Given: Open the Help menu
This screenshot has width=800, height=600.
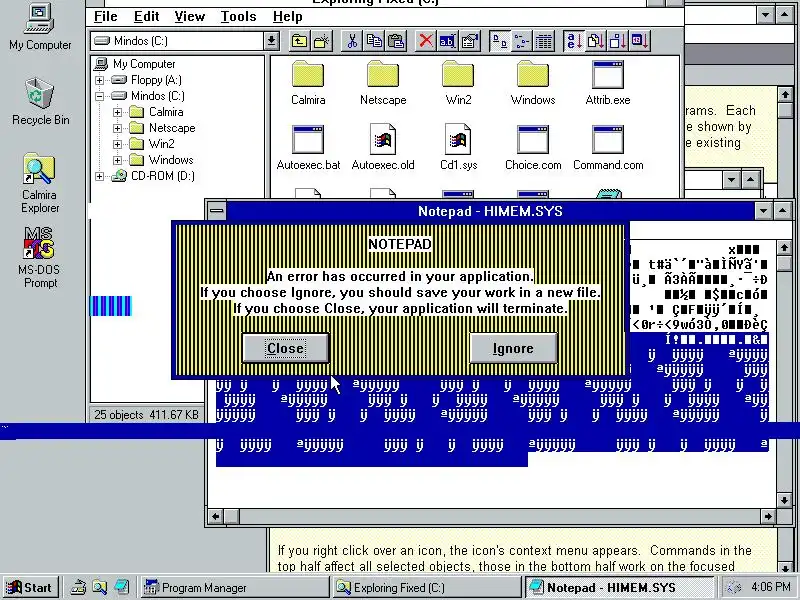Looking at the screenshot, I should (x=287, y=16).
